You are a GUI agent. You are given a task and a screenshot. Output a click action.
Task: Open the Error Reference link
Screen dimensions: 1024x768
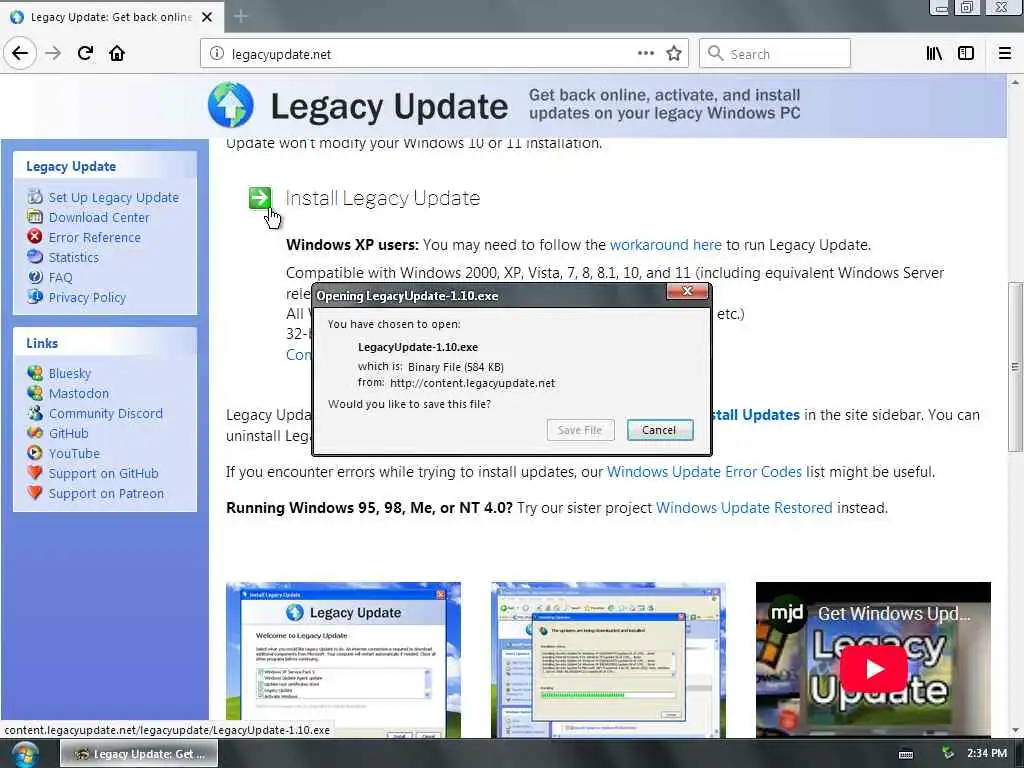point(95,237)
